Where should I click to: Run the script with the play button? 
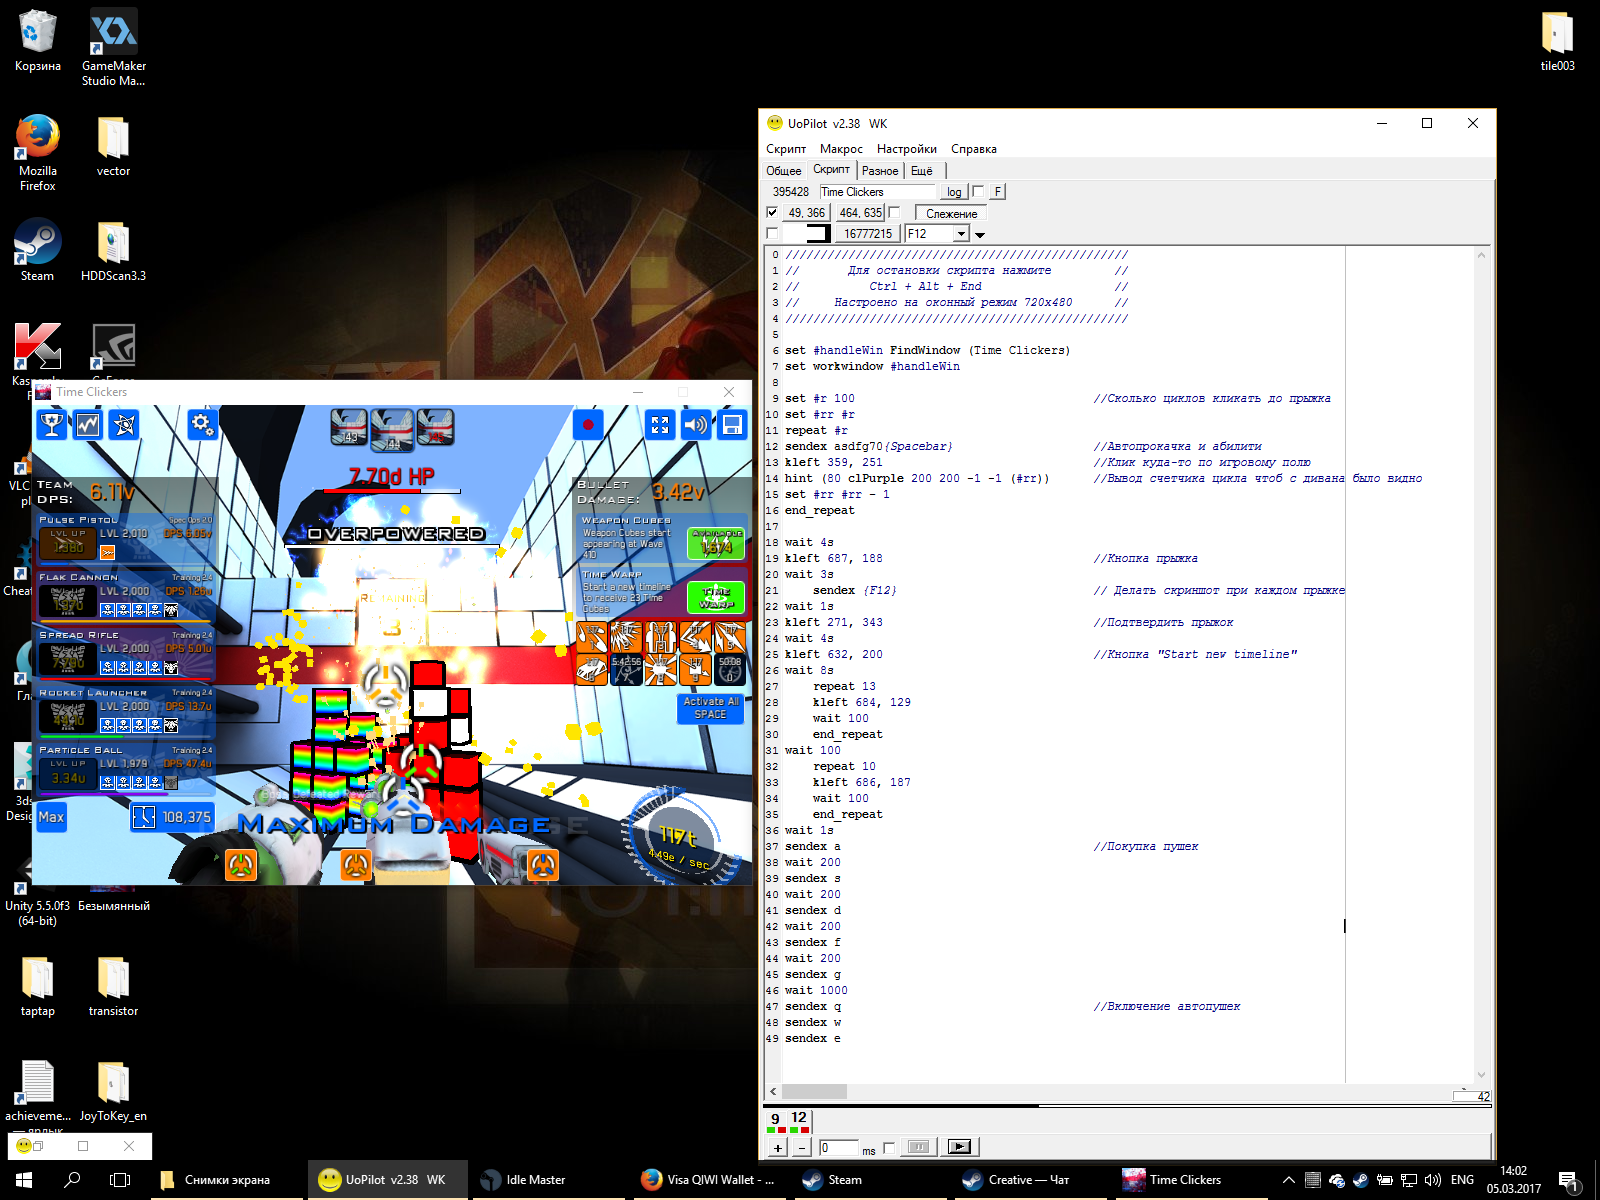[959, 1147]
